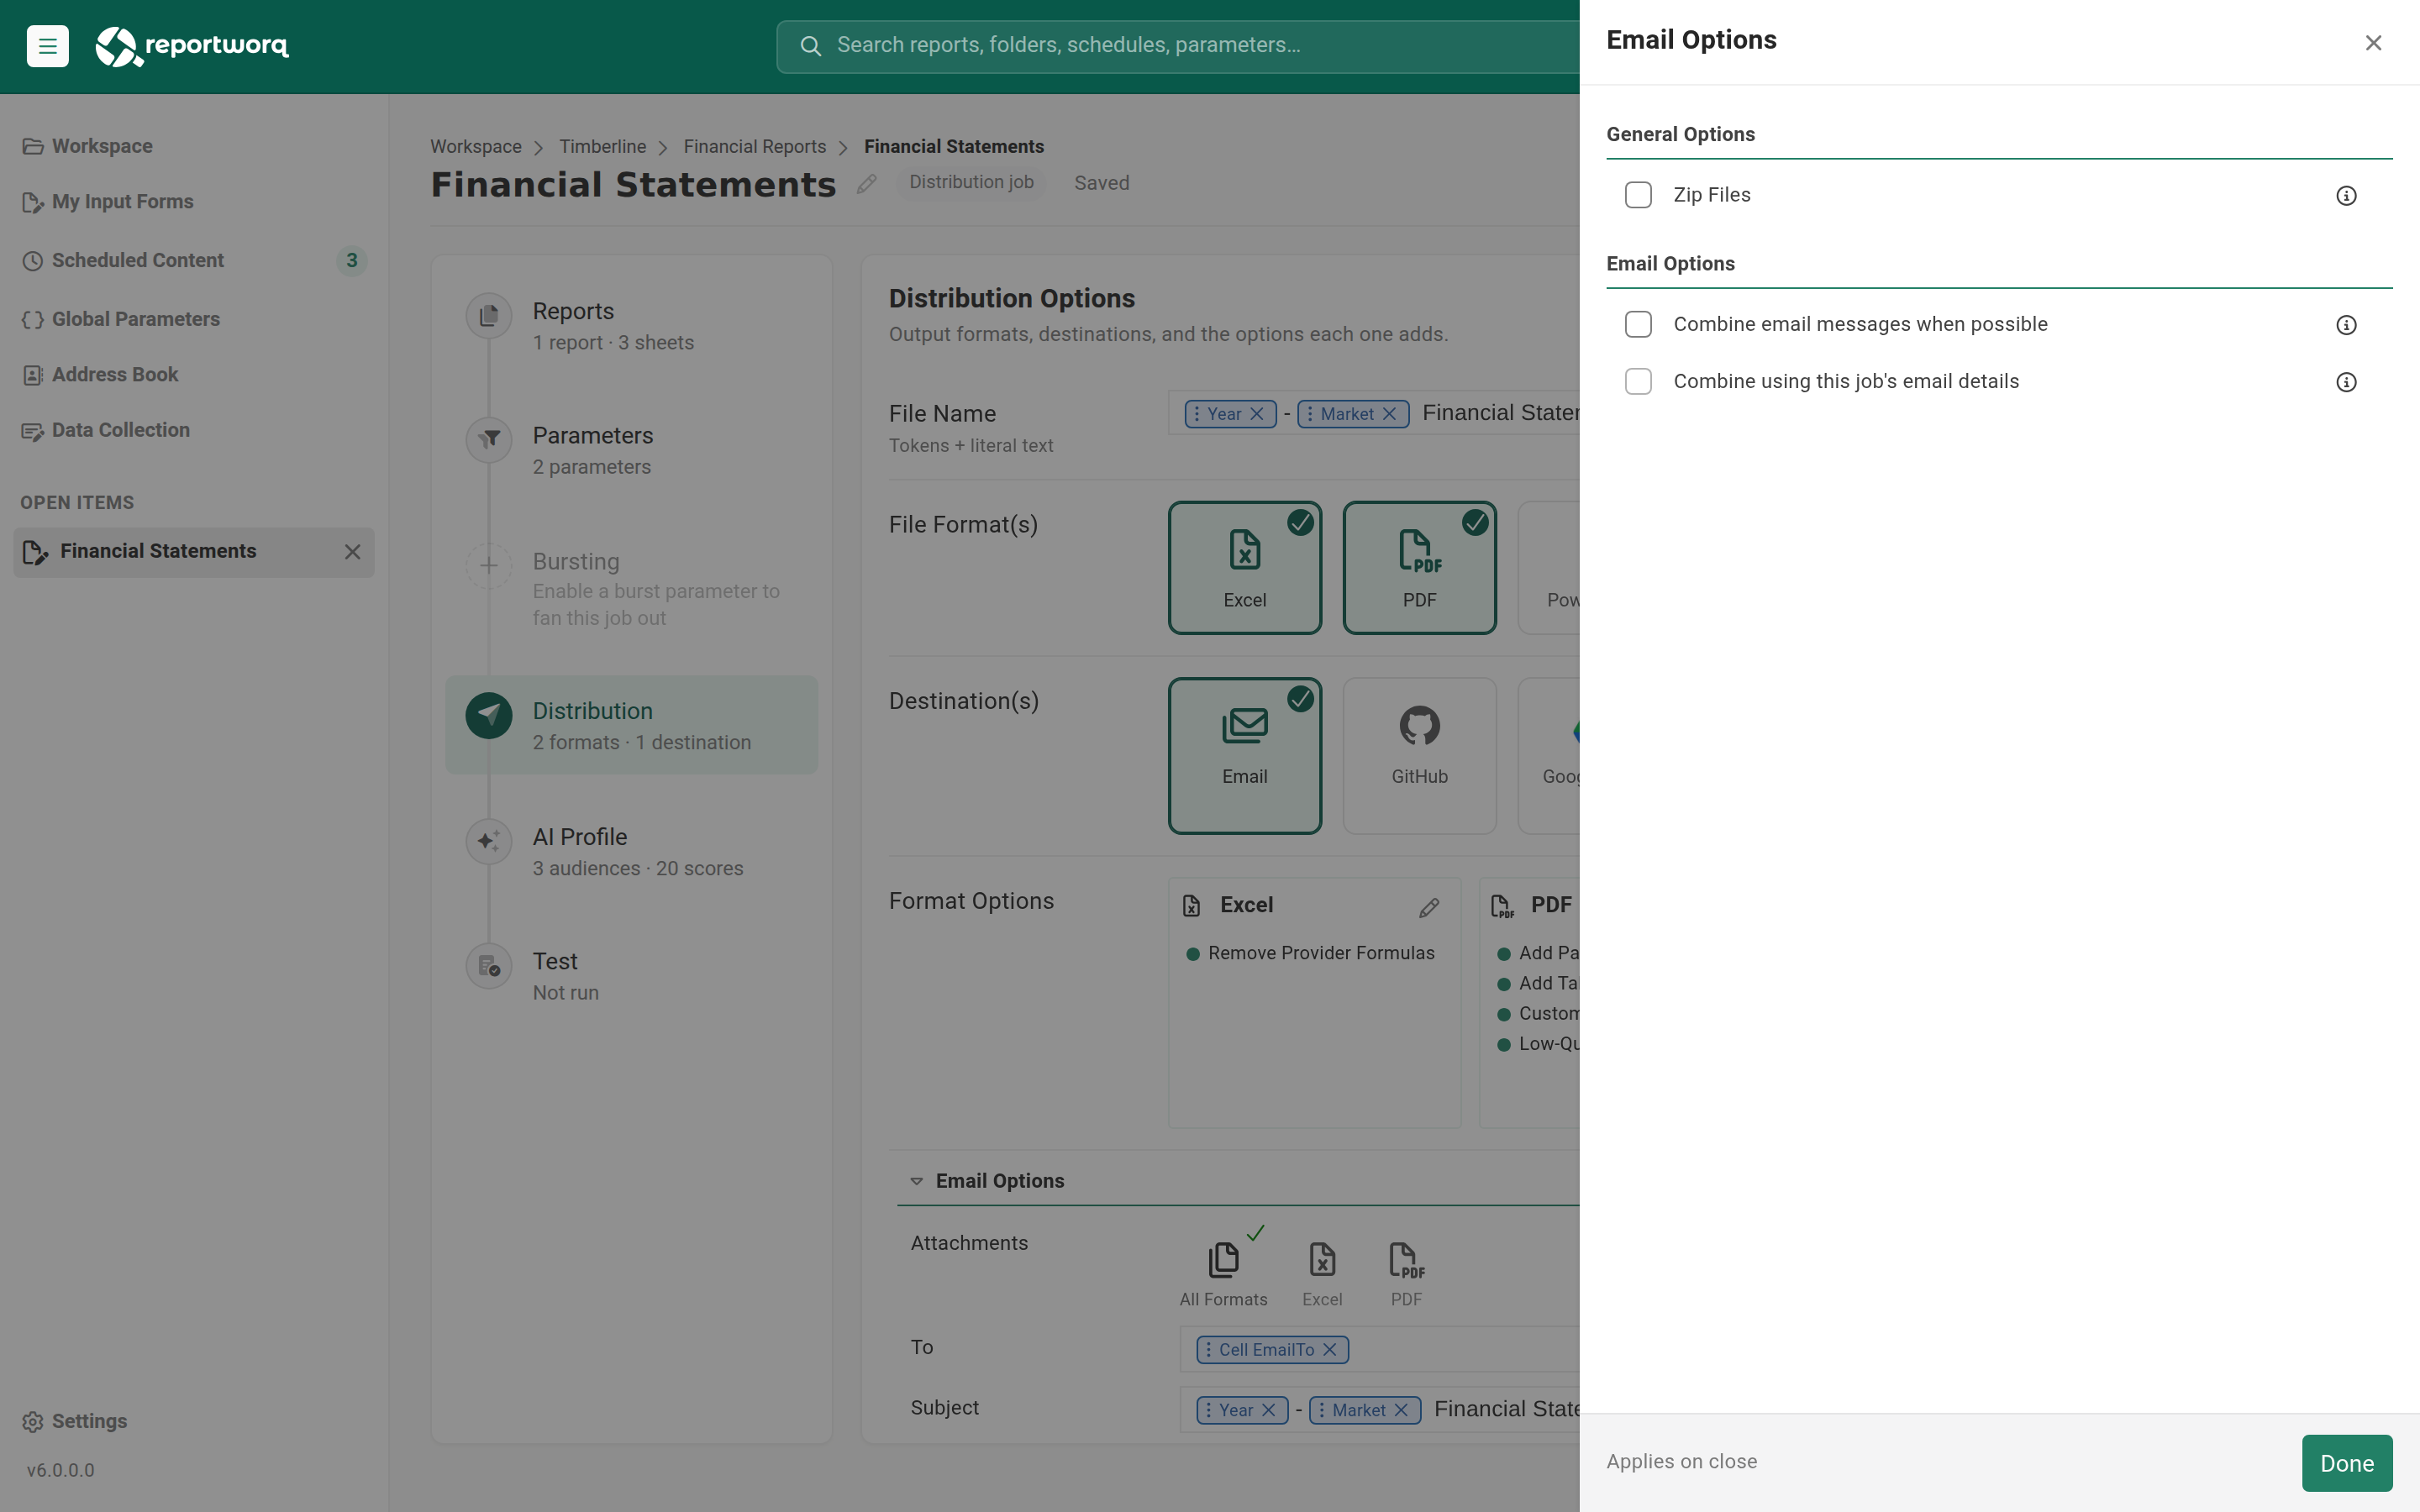Close the Email Options panel
Screen dimensions: 2420x1512
pyautogui.click(x=2373, y=43)
